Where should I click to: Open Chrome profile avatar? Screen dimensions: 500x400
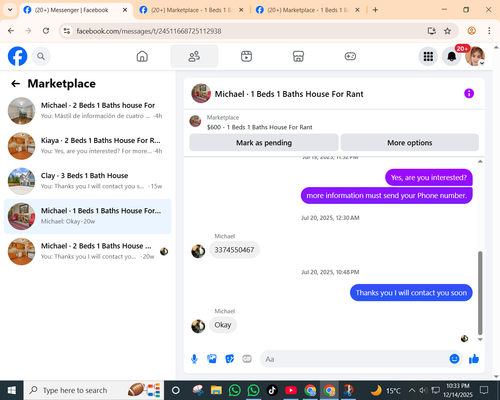click(471, 31)
